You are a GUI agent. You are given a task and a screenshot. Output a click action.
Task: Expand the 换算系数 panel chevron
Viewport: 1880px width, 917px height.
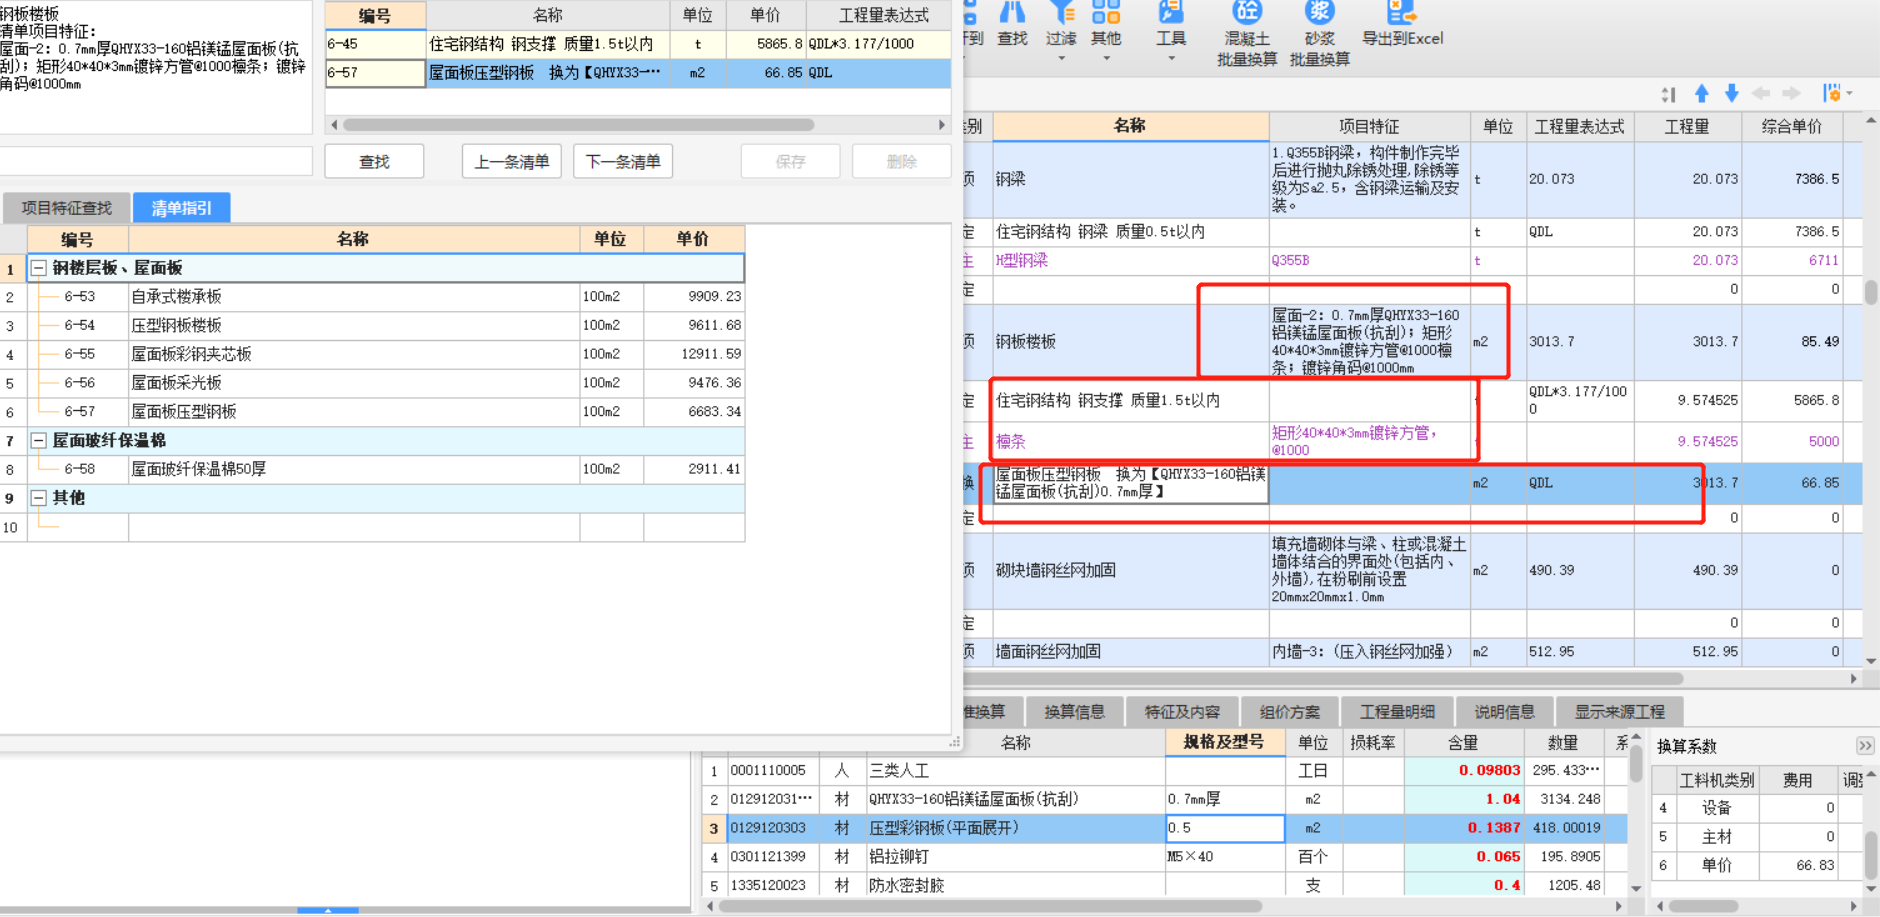[x=1865, y=746]
